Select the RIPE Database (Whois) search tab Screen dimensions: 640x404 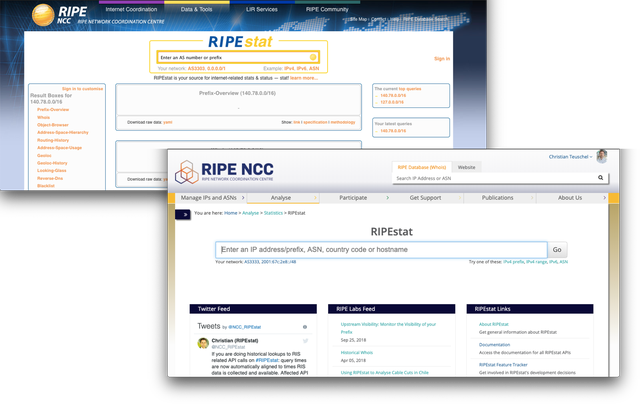tap(422, 167)
